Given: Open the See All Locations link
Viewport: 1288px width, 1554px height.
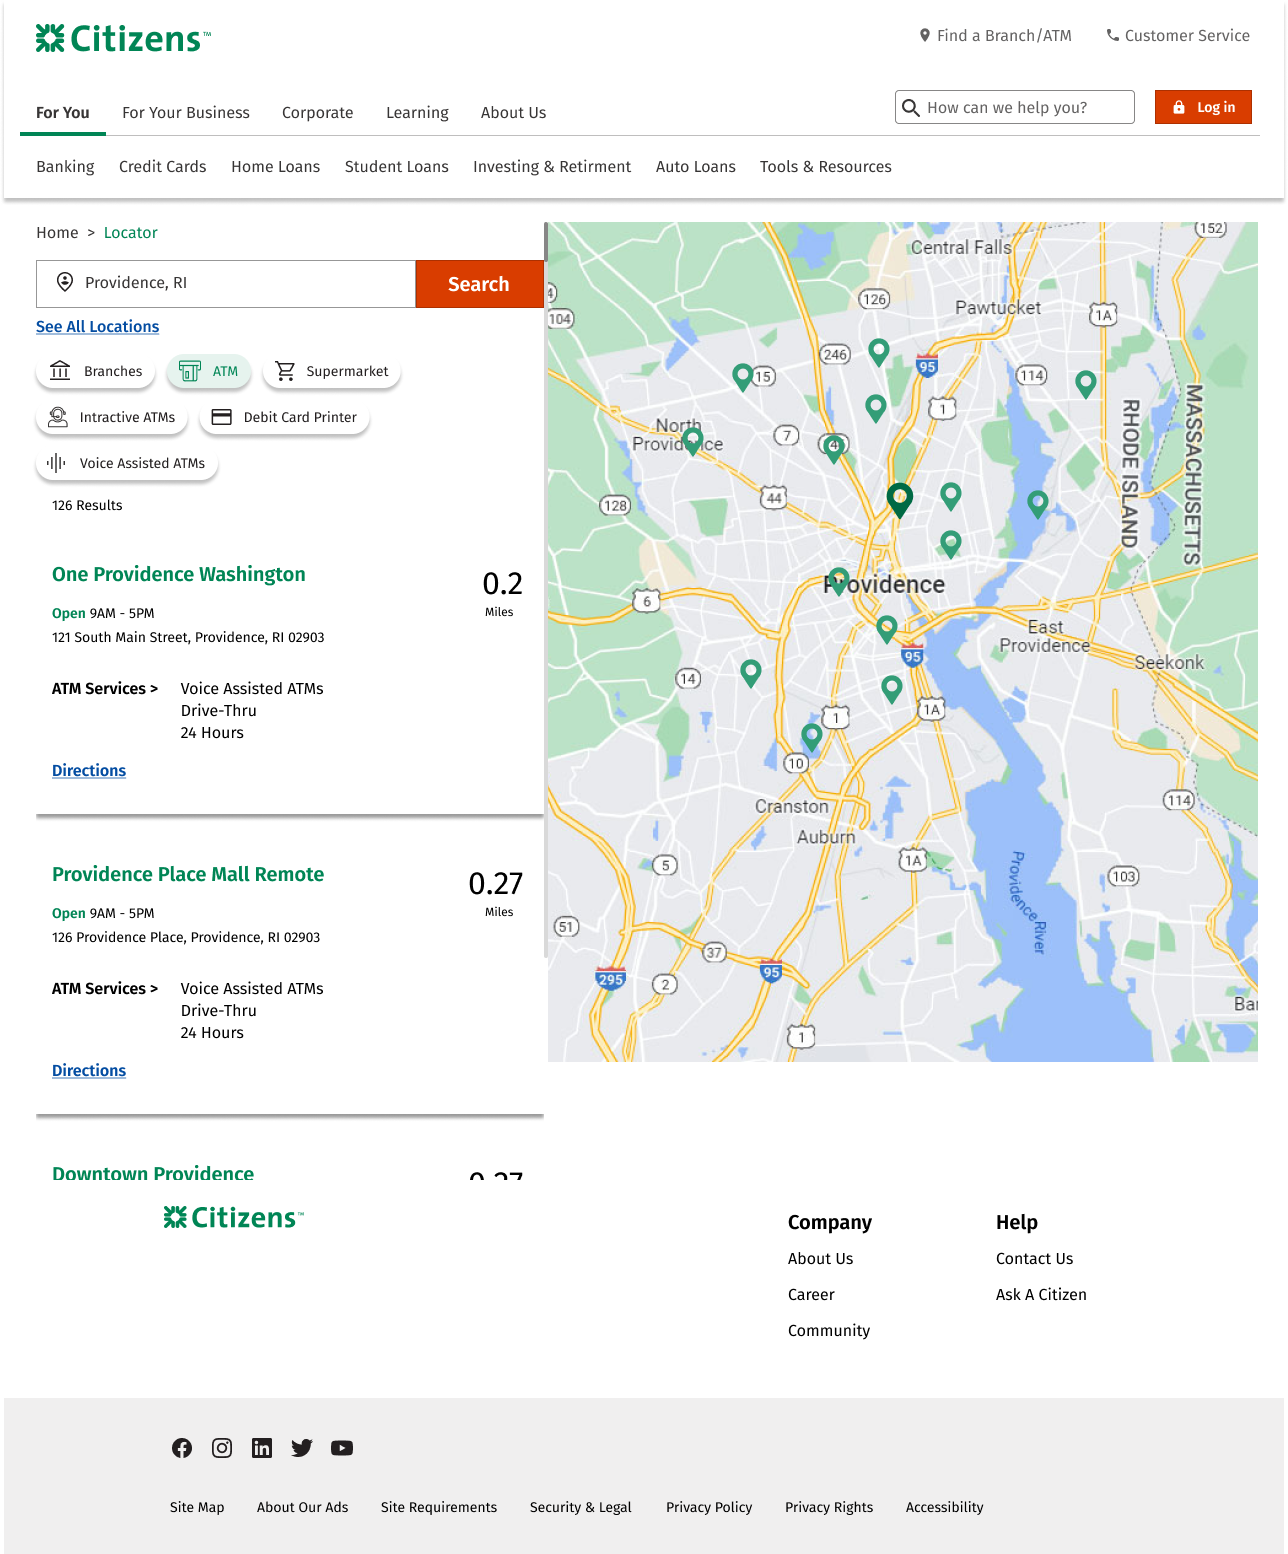Looking at the screenshot, I should coord(98,327).
